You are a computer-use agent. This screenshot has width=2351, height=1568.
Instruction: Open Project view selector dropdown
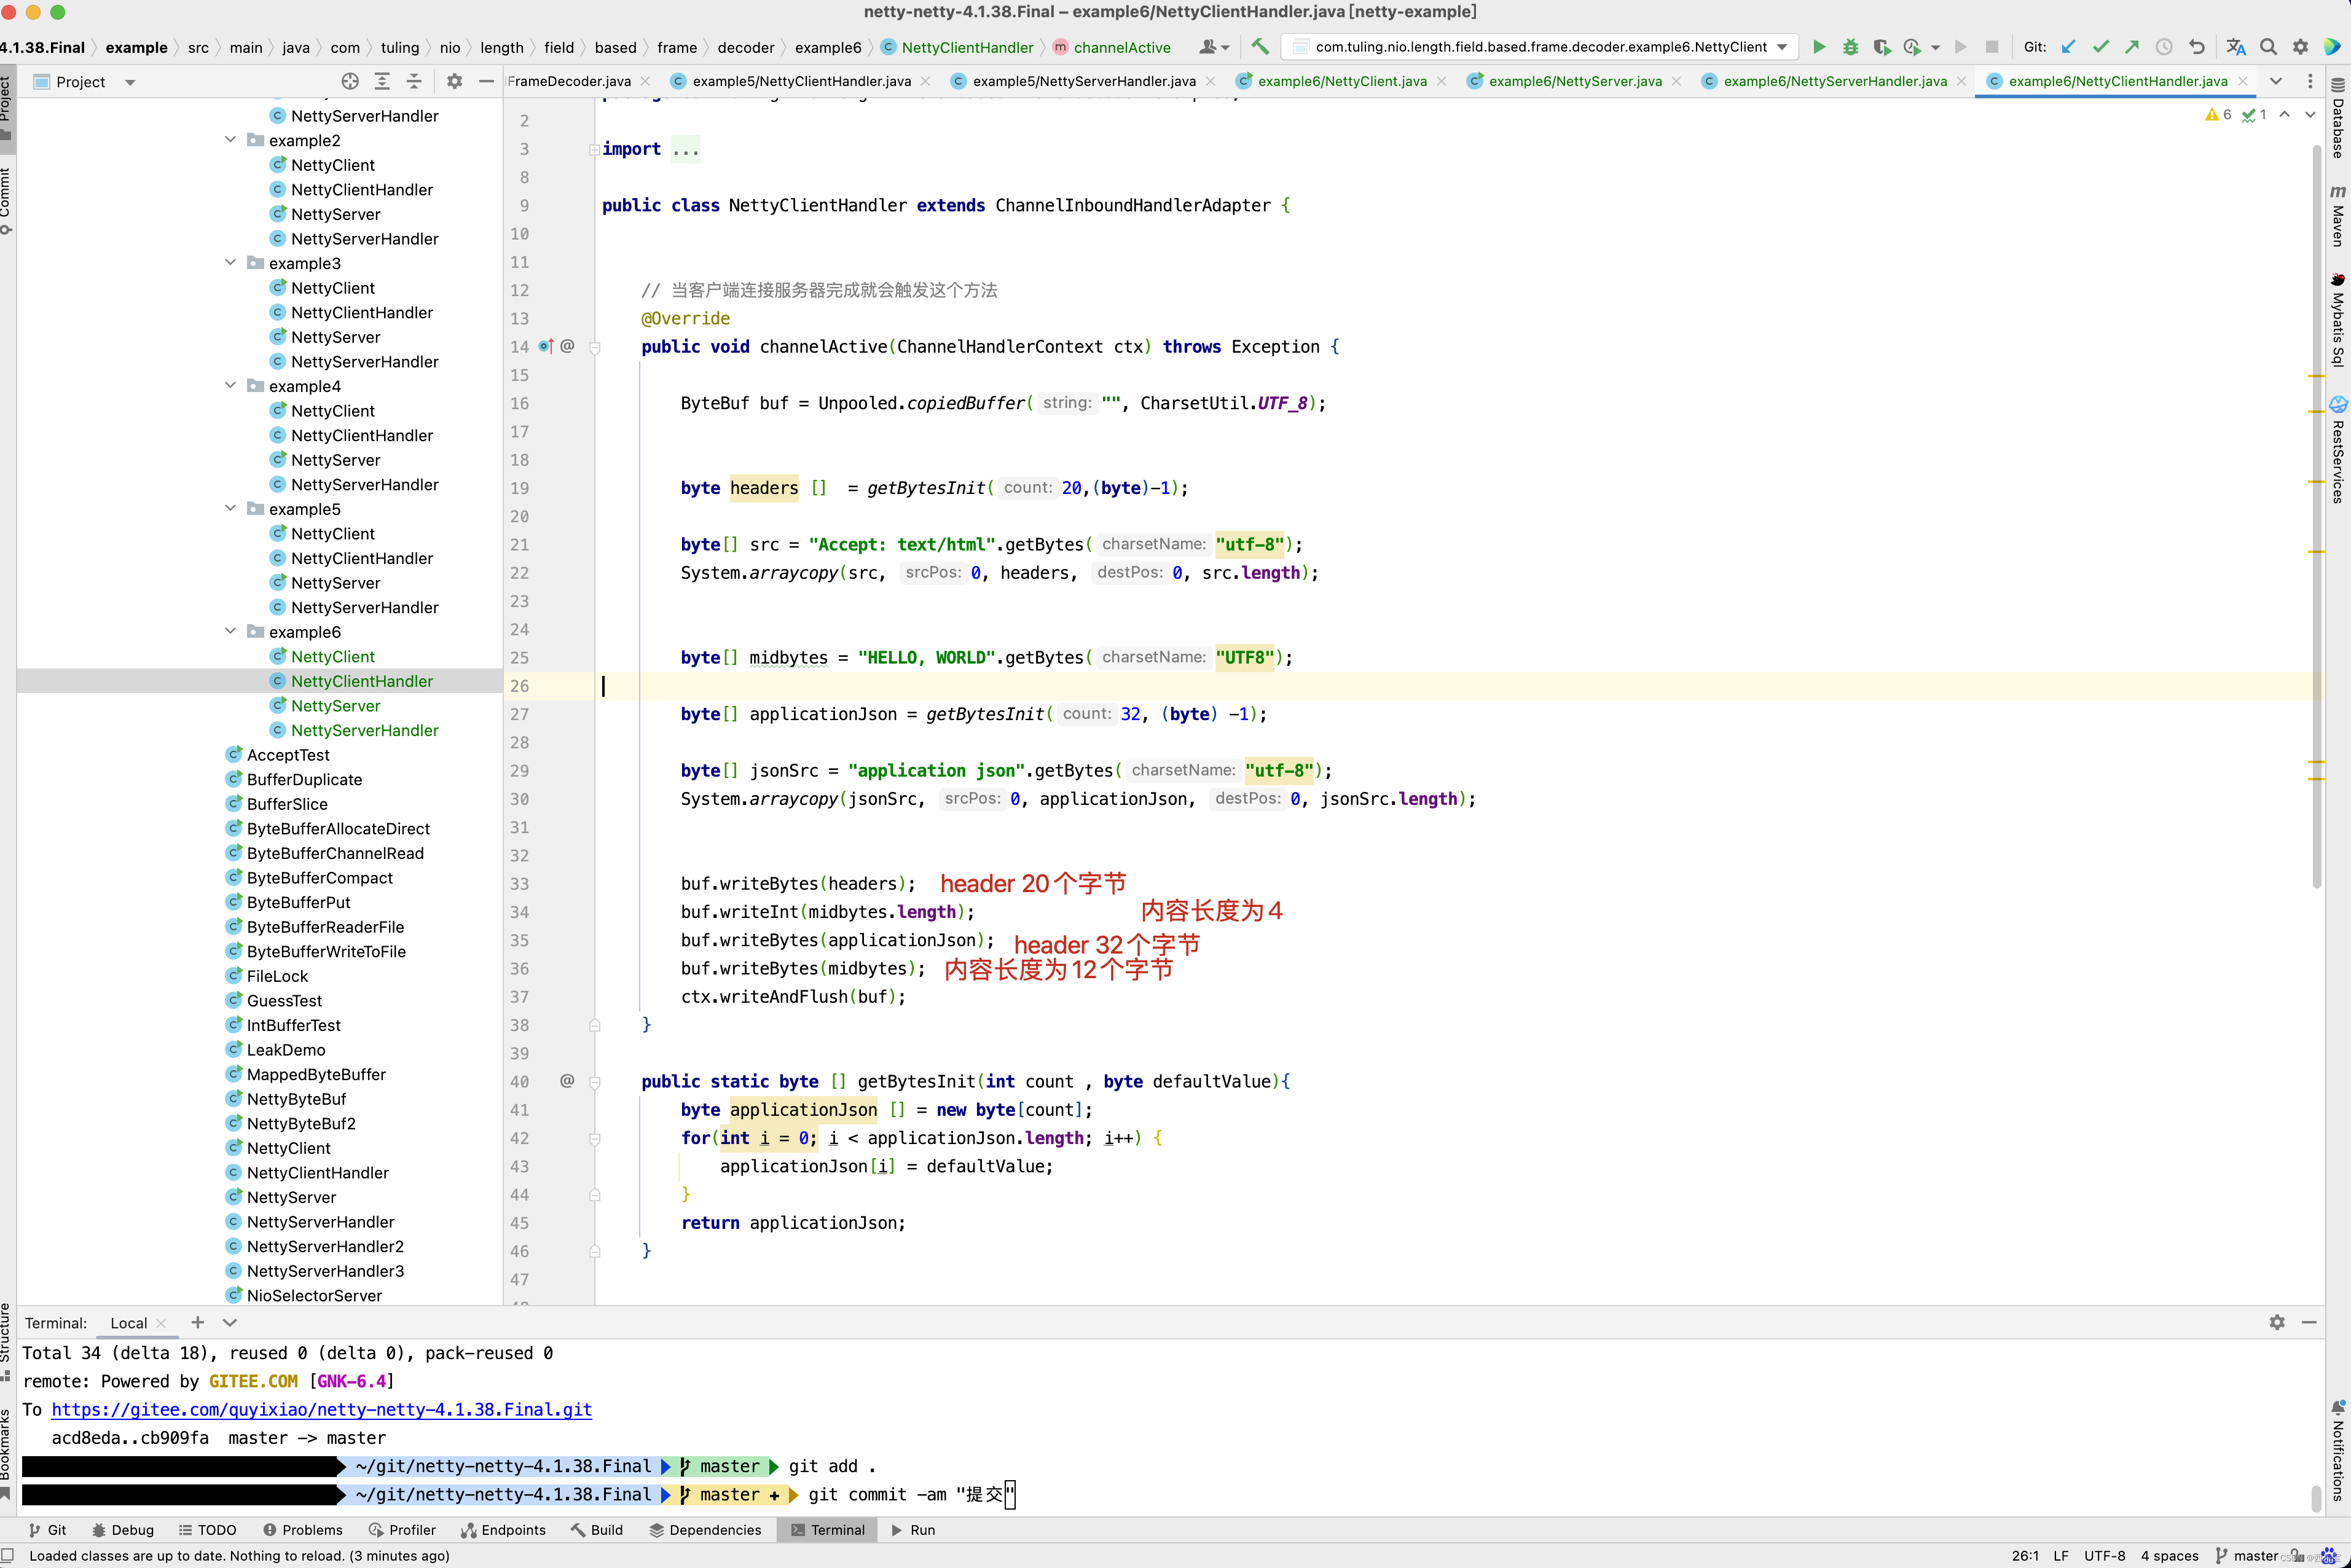coord(130,82)
